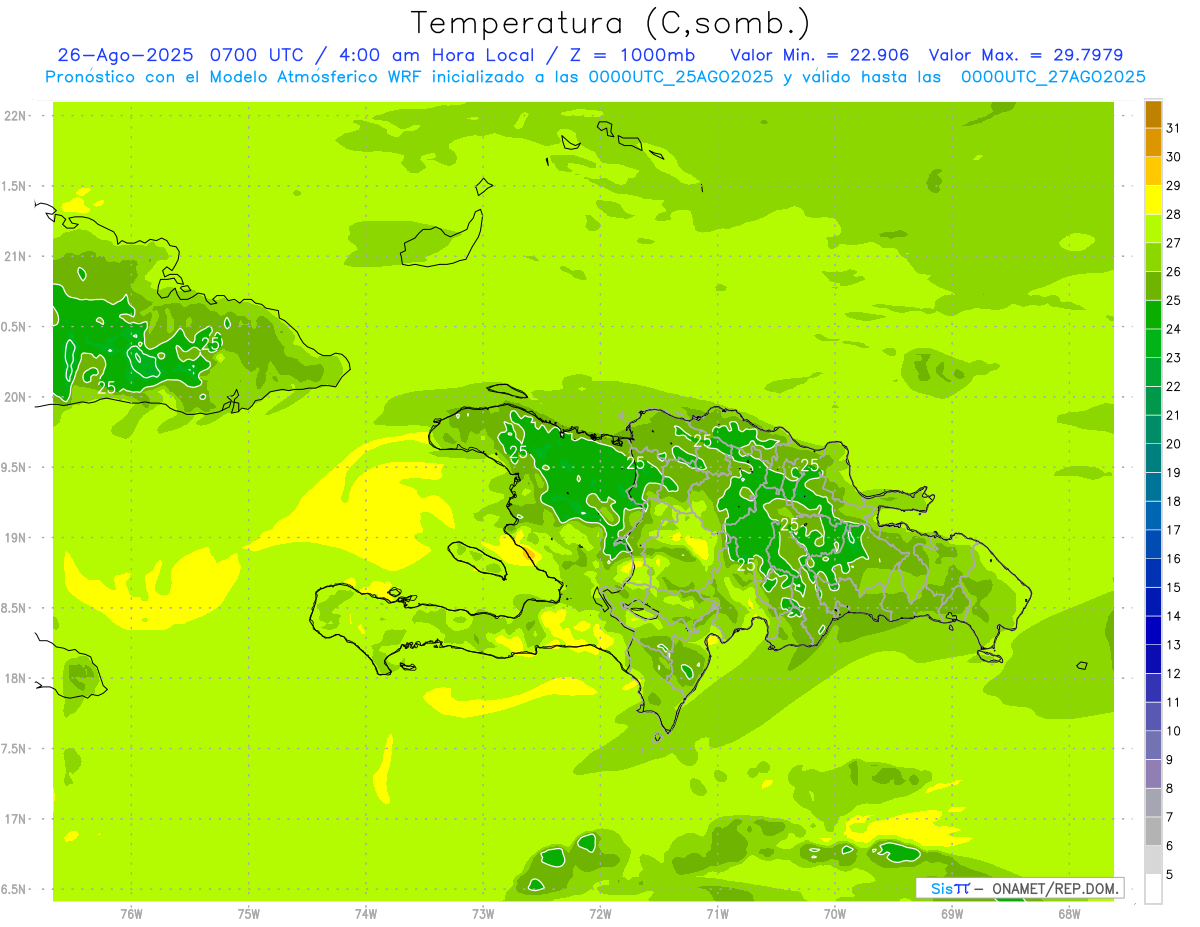This screenshot has width=1200, height=927.
Task: Click the colorbar value label "10"
Action: point(1174,731)
